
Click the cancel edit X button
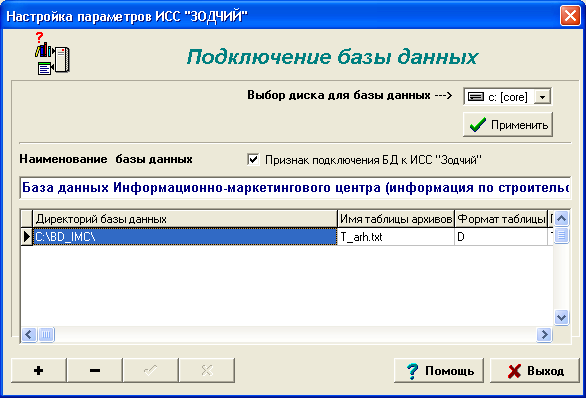click(x=207, y=370)
